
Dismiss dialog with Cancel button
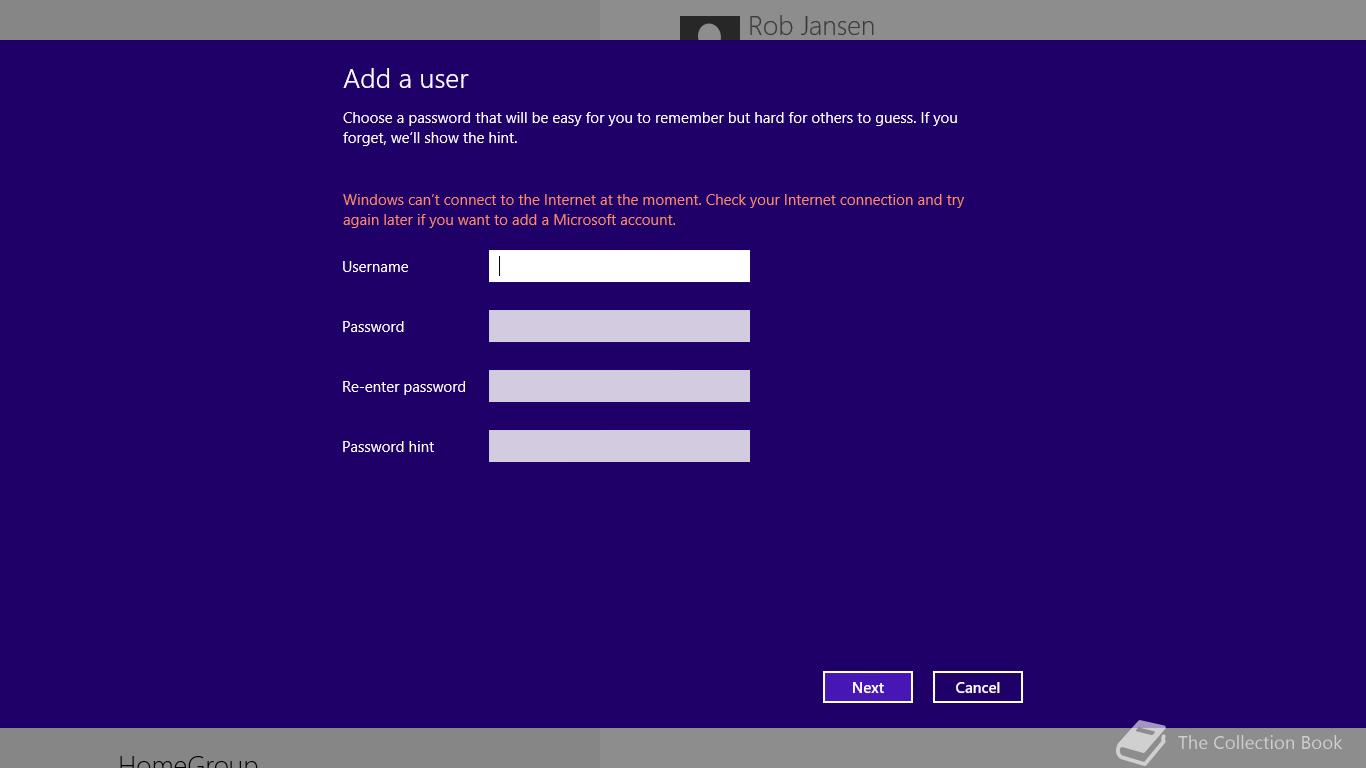click(x=978, y=687)
